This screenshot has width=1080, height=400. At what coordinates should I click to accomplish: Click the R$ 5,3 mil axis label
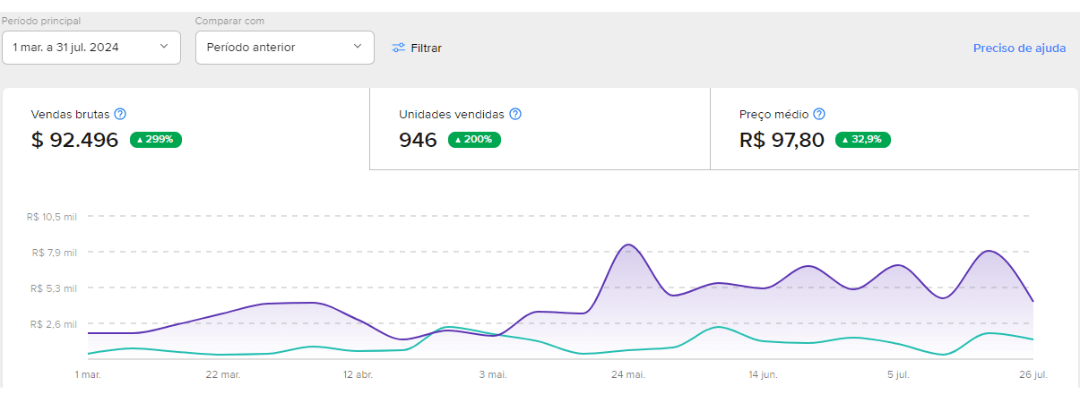[54, 288]
